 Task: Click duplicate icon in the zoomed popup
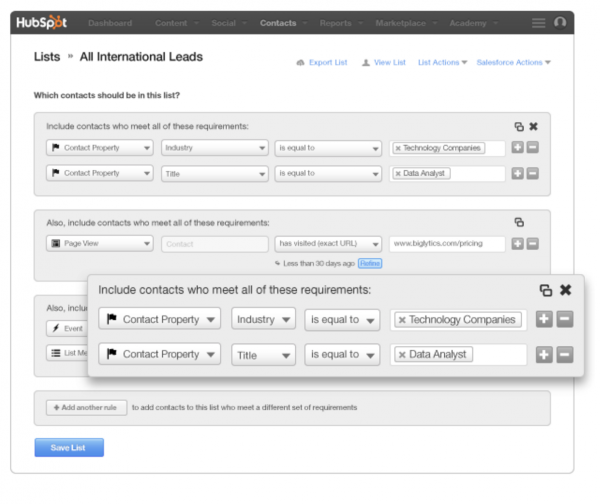click(546, 290)
